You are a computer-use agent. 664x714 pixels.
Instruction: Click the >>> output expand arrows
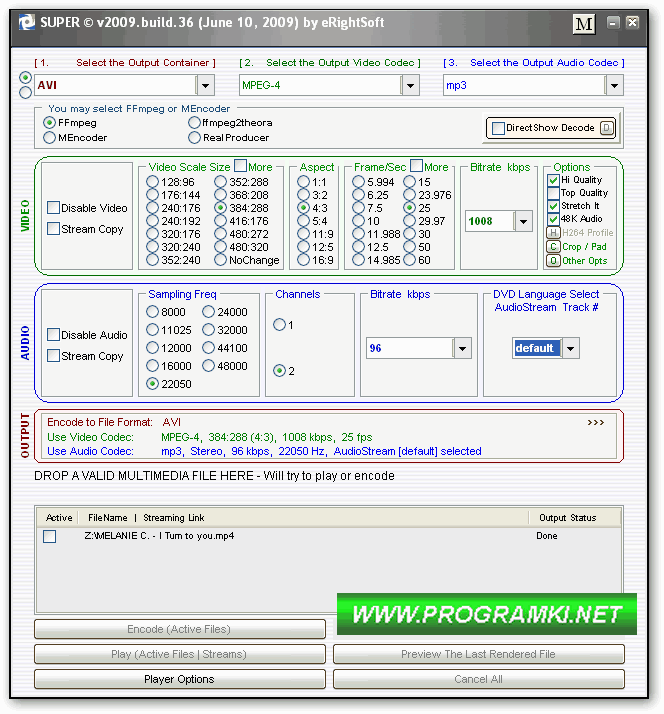click(595, 423)
